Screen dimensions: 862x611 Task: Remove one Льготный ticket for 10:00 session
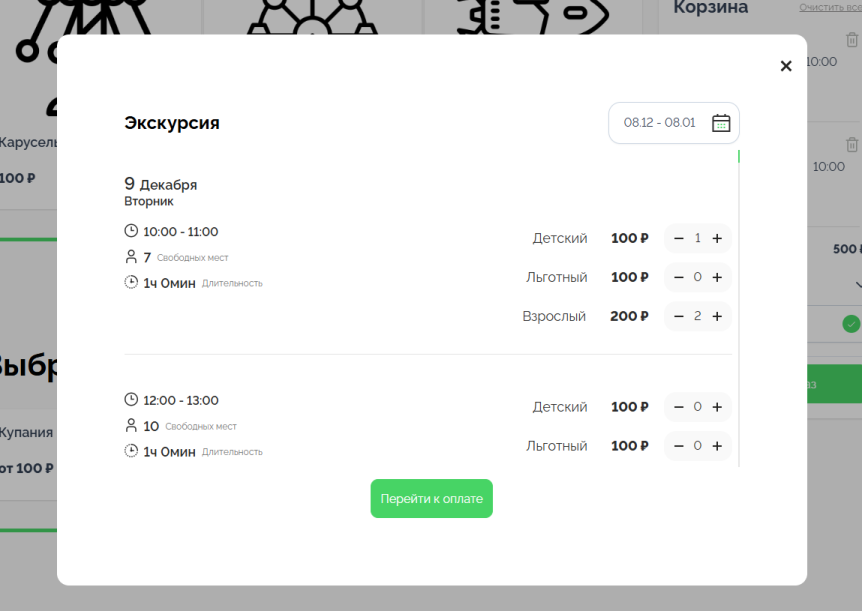pos(679,278)
